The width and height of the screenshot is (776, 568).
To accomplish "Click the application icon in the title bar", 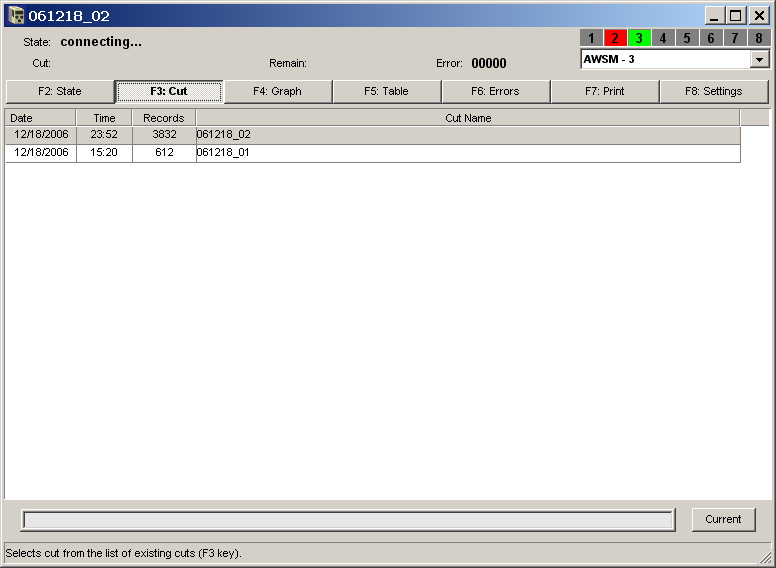I will (16, 16).
